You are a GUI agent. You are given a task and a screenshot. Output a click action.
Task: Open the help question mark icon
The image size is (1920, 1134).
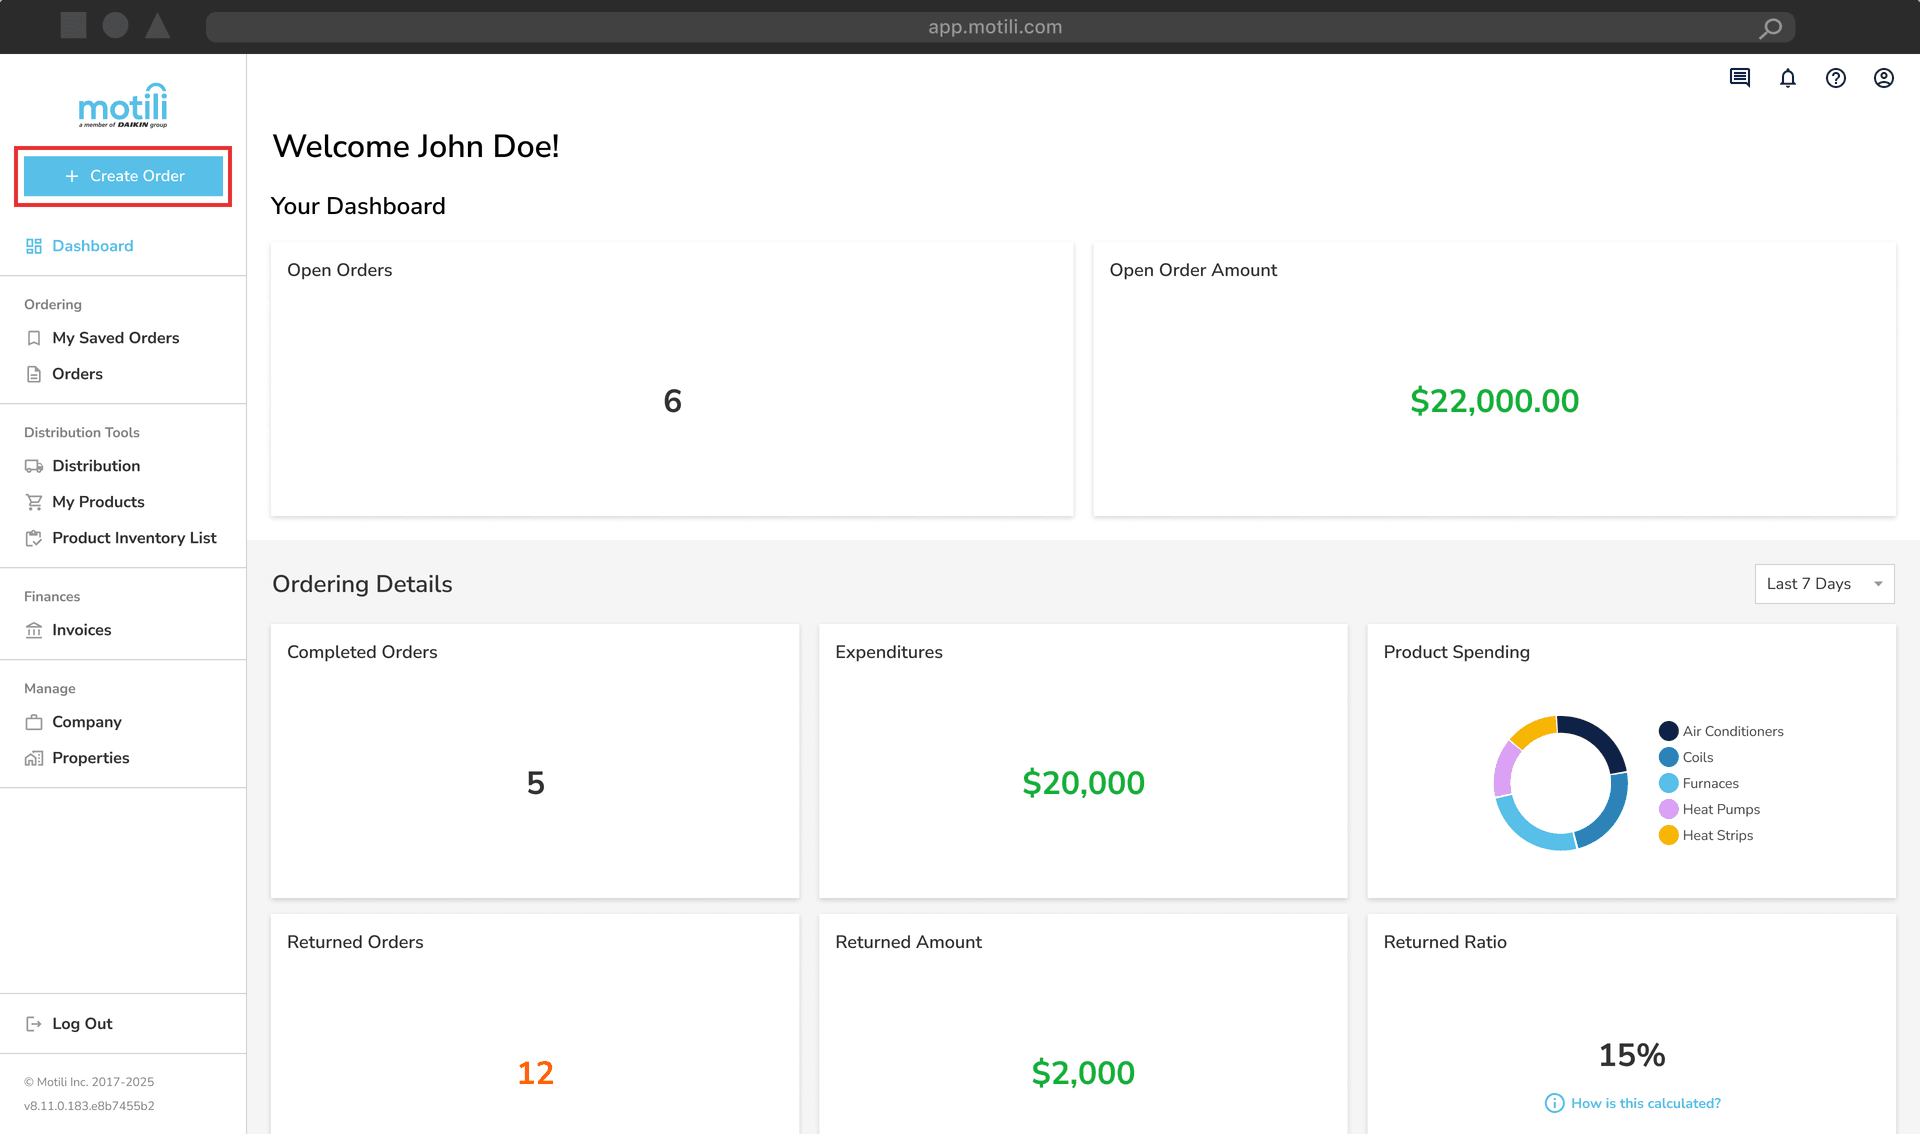pos(1836,78)
